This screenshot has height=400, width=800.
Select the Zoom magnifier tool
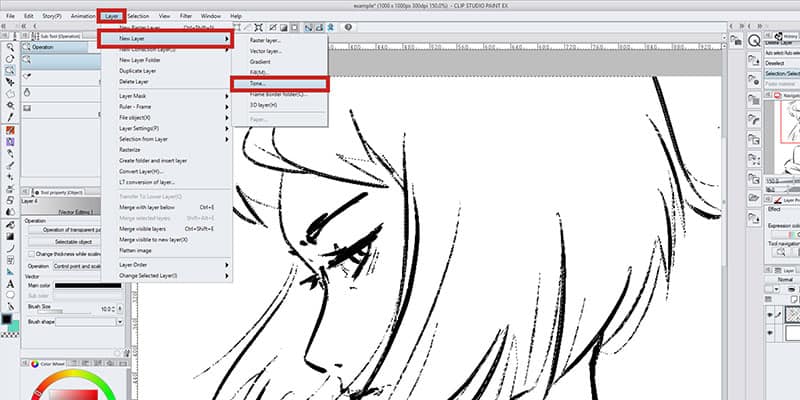(x=10, y=47)
